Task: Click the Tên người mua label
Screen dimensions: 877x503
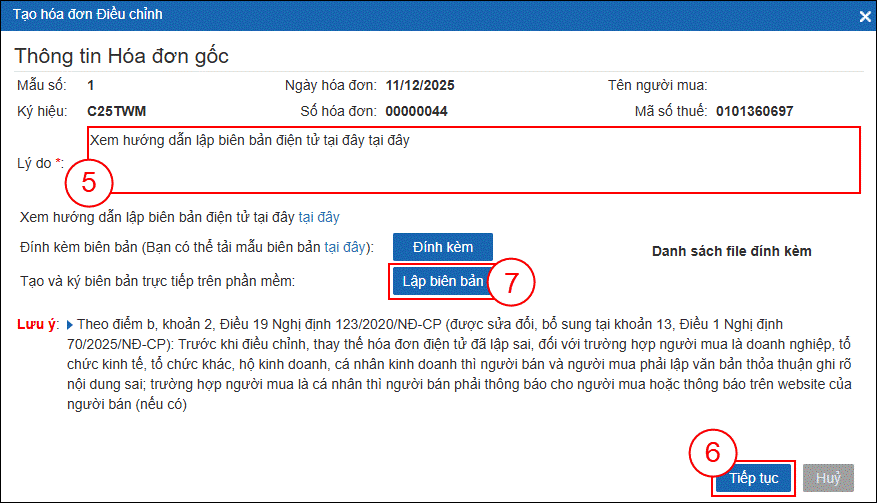Action: click(x=657, y=85)
